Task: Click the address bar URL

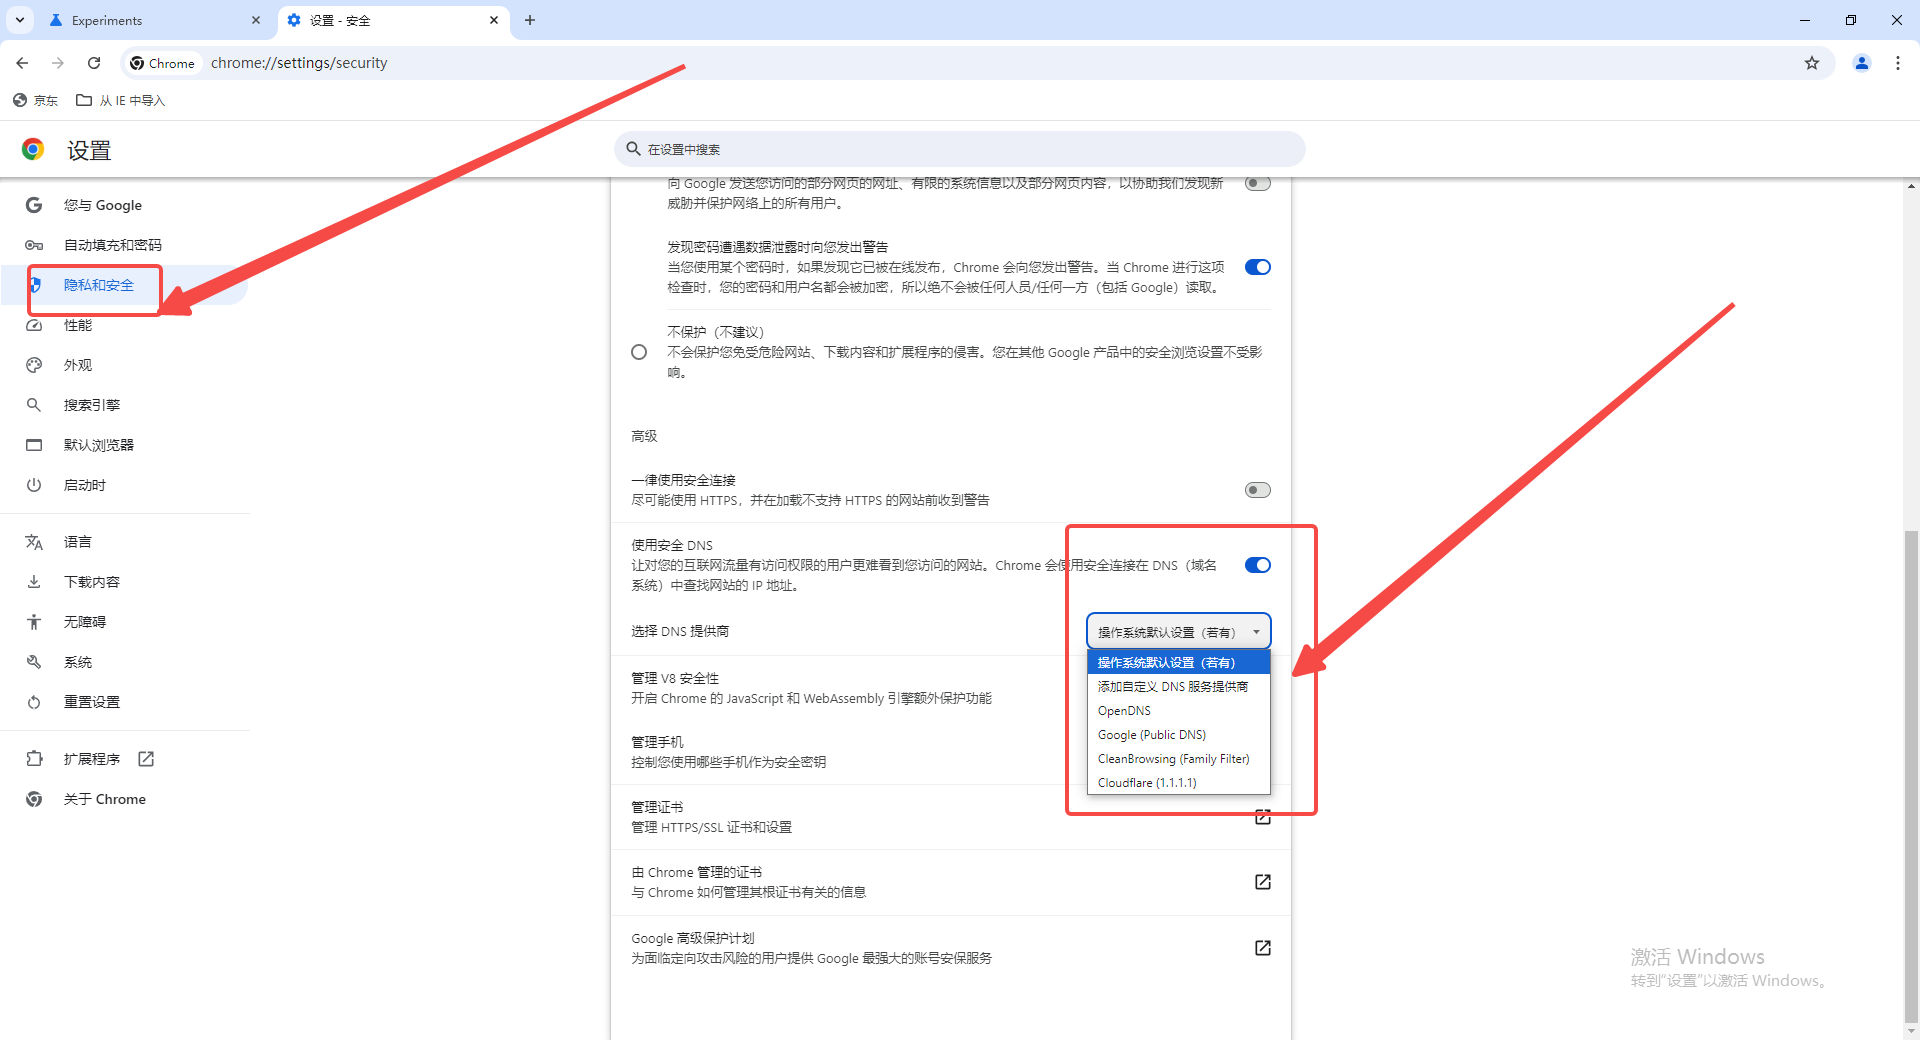Action: (299, 63)
